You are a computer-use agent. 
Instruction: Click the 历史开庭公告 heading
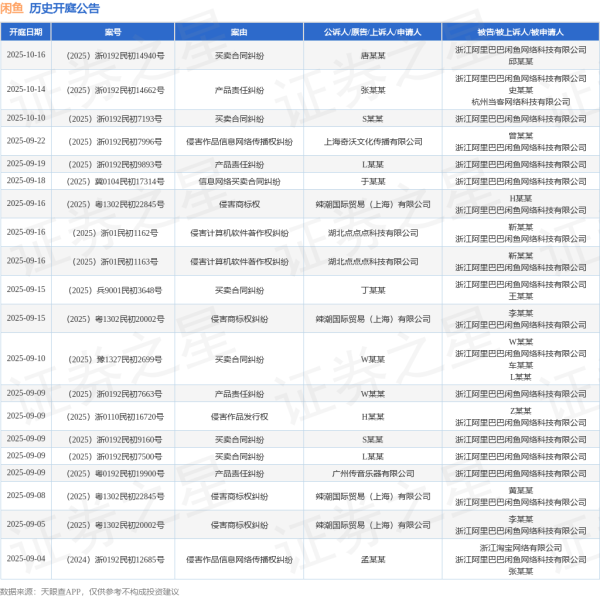pyautogui.click(x=64, y=8)
